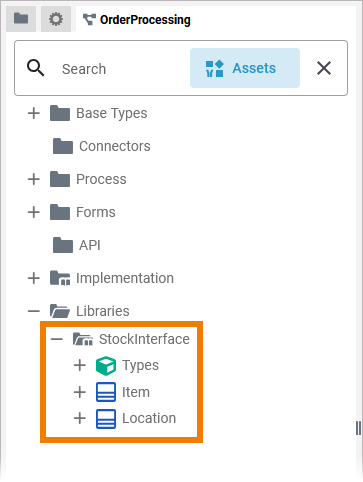The height and width of the screenshot is (482, 363).
Task: Click the StockInterface library icon
Action: click(83, 339)
